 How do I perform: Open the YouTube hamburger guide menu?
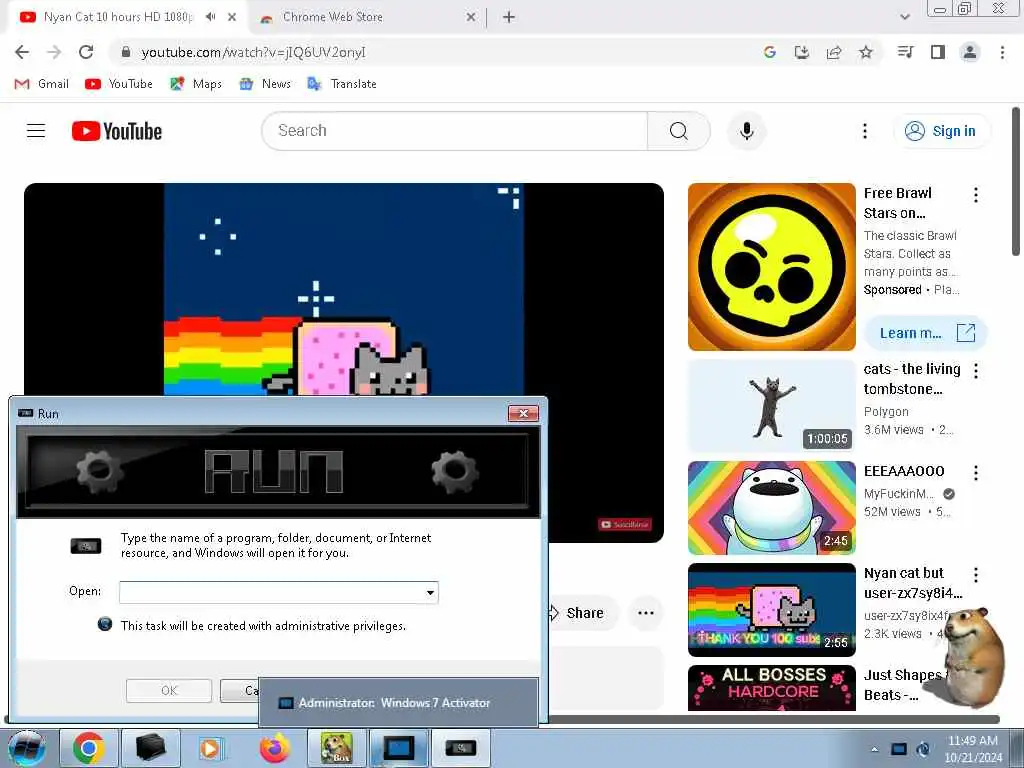coord(36,131)
